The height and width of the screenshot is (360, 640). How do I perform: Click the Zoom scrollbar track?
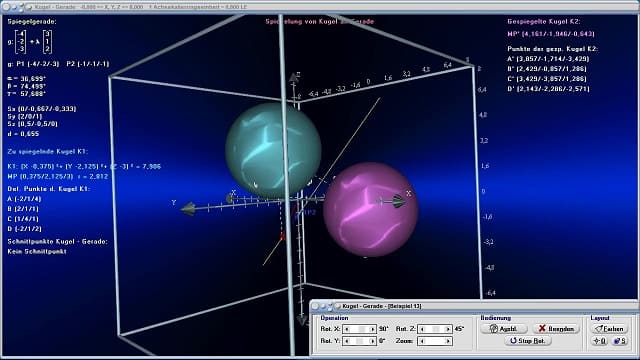(435, 341)
